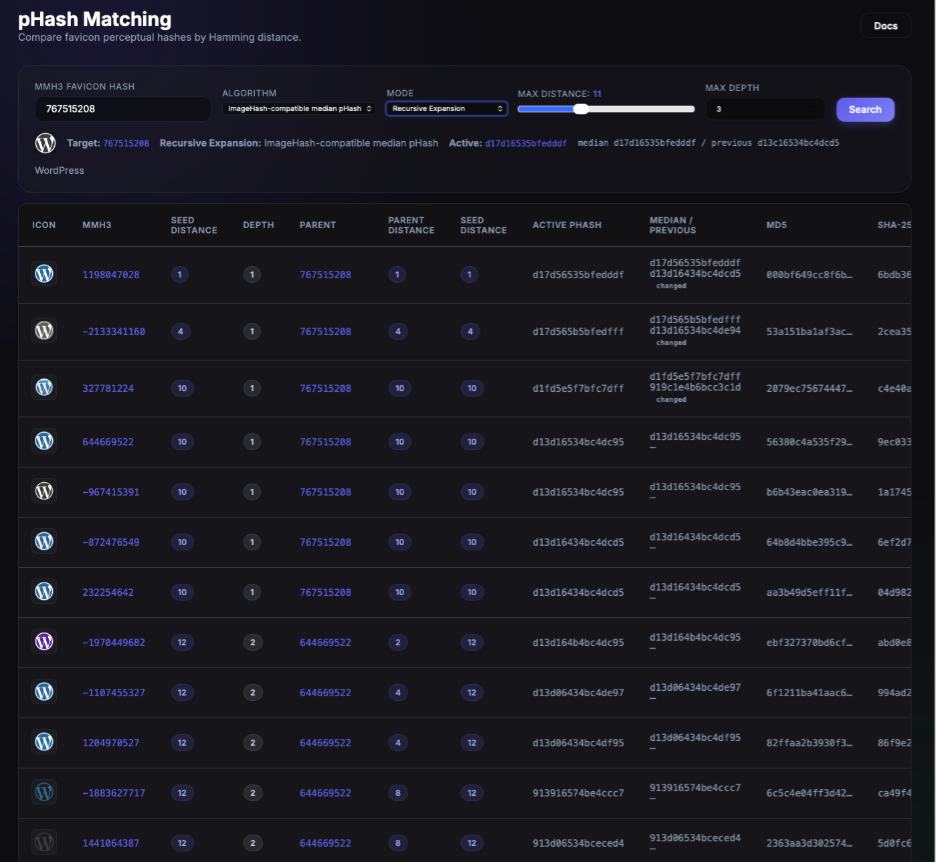936x862 pixels.
Task: Click seed distance badge 4 in row -2133341160
Action: pos(181,331)
